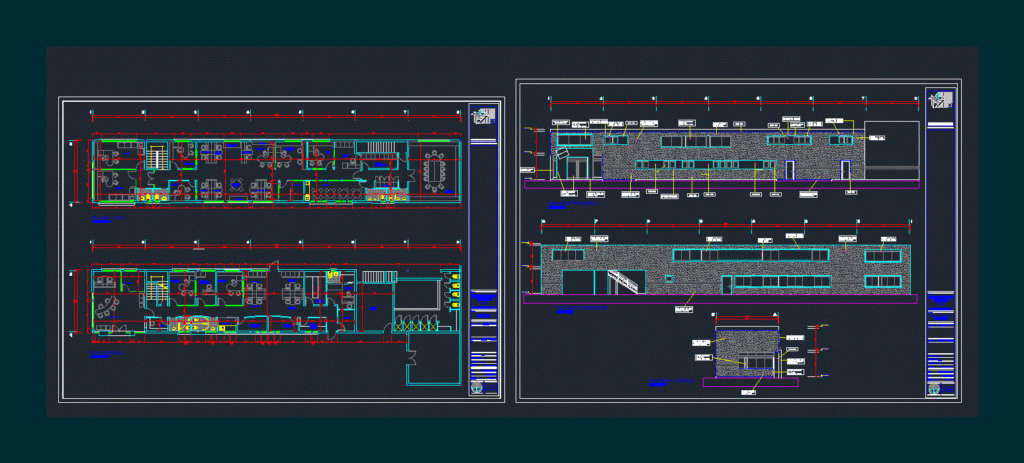
Task: Select the magenta ground base under rear elevation
Action: coord(720,299)
